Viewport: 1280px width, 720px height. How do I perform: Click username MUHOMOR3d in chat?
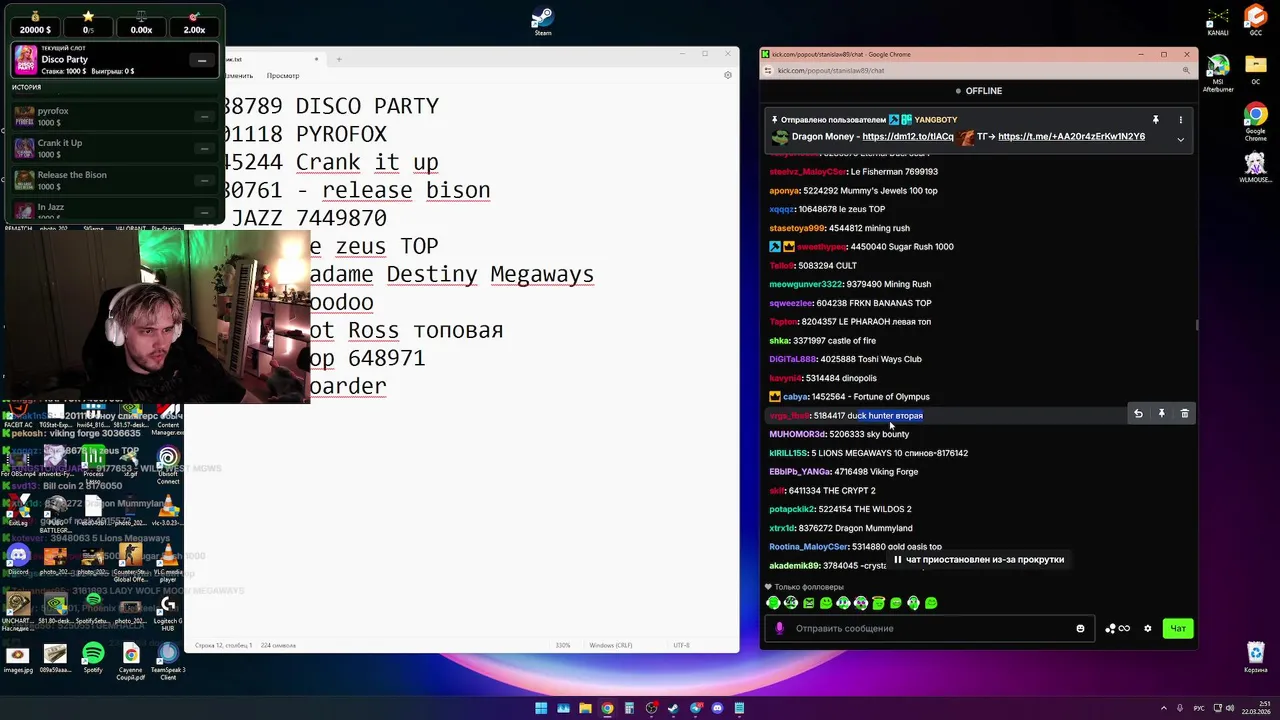click(x=797, y=434)
